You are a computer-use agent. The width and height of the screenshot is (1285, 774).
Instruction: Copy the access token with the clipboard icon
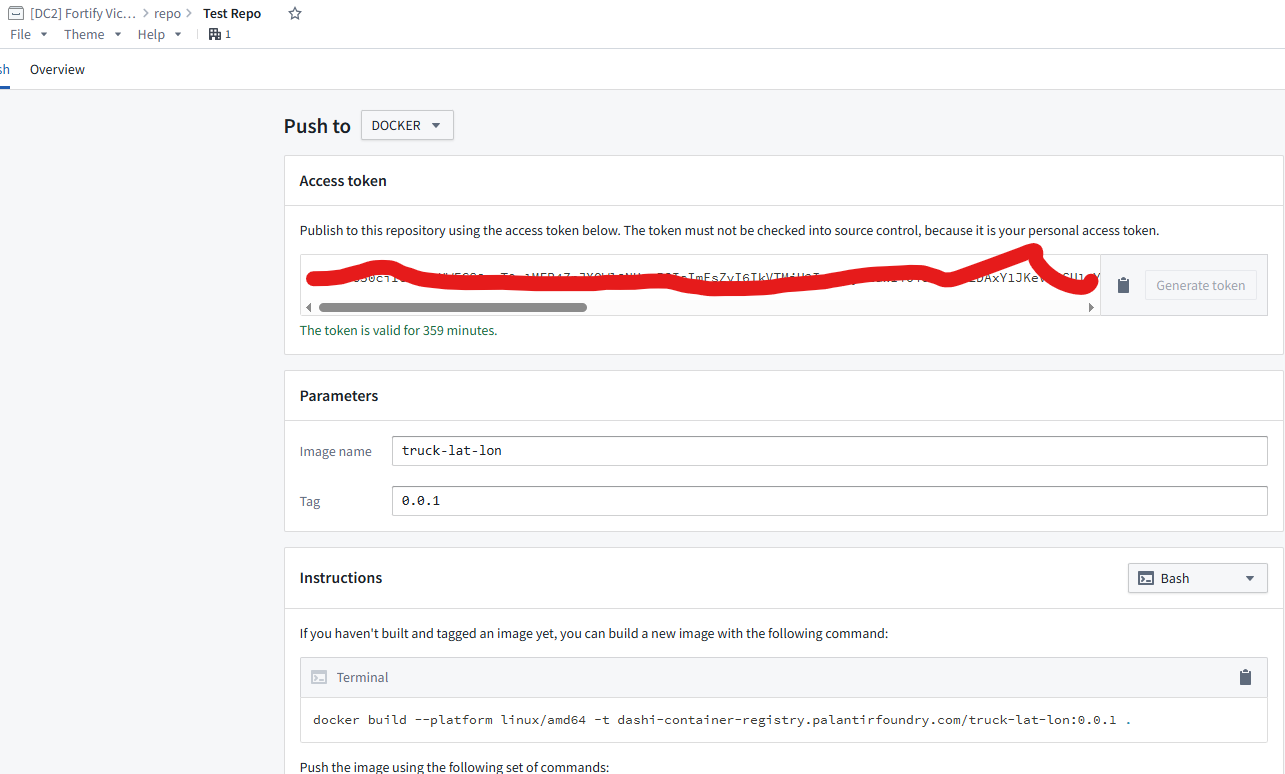click(x=1123, y=285)
